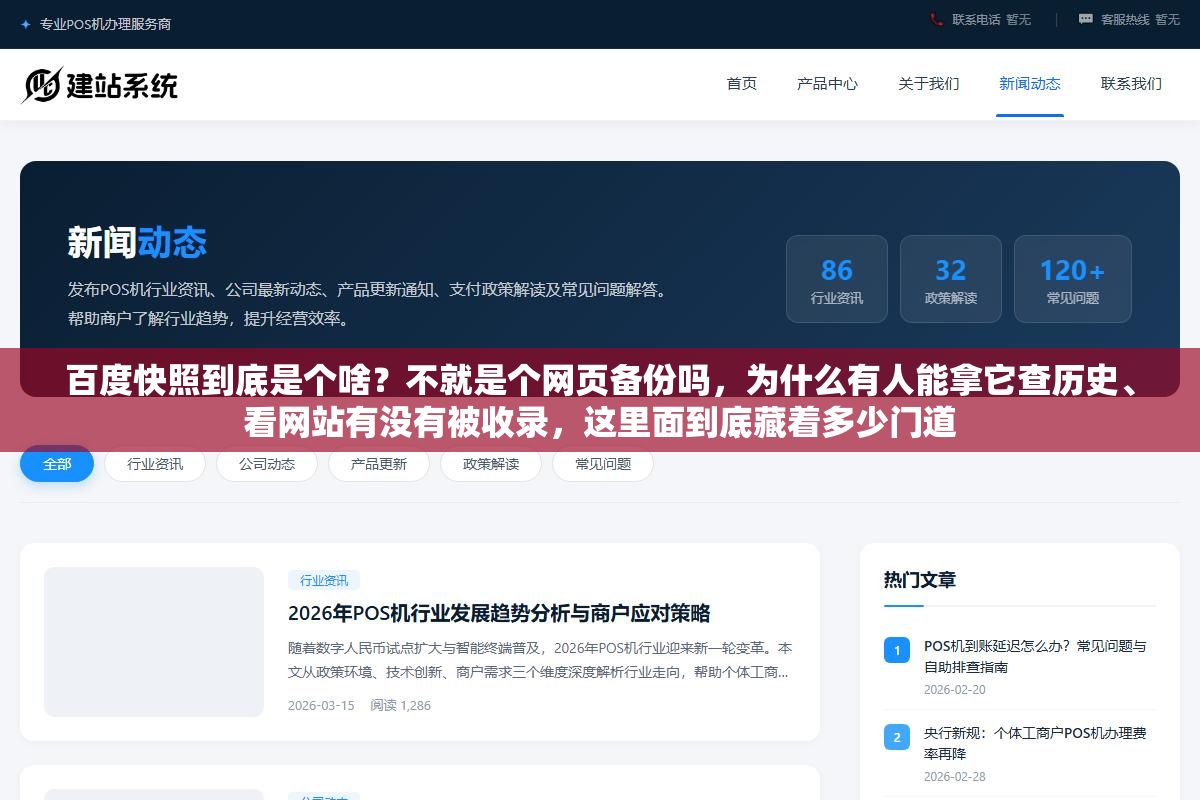Image resolution: width=1200 pixels, height=800 pixels.
Task: Open the 新闻动态 nav item
Action: 1030,84
